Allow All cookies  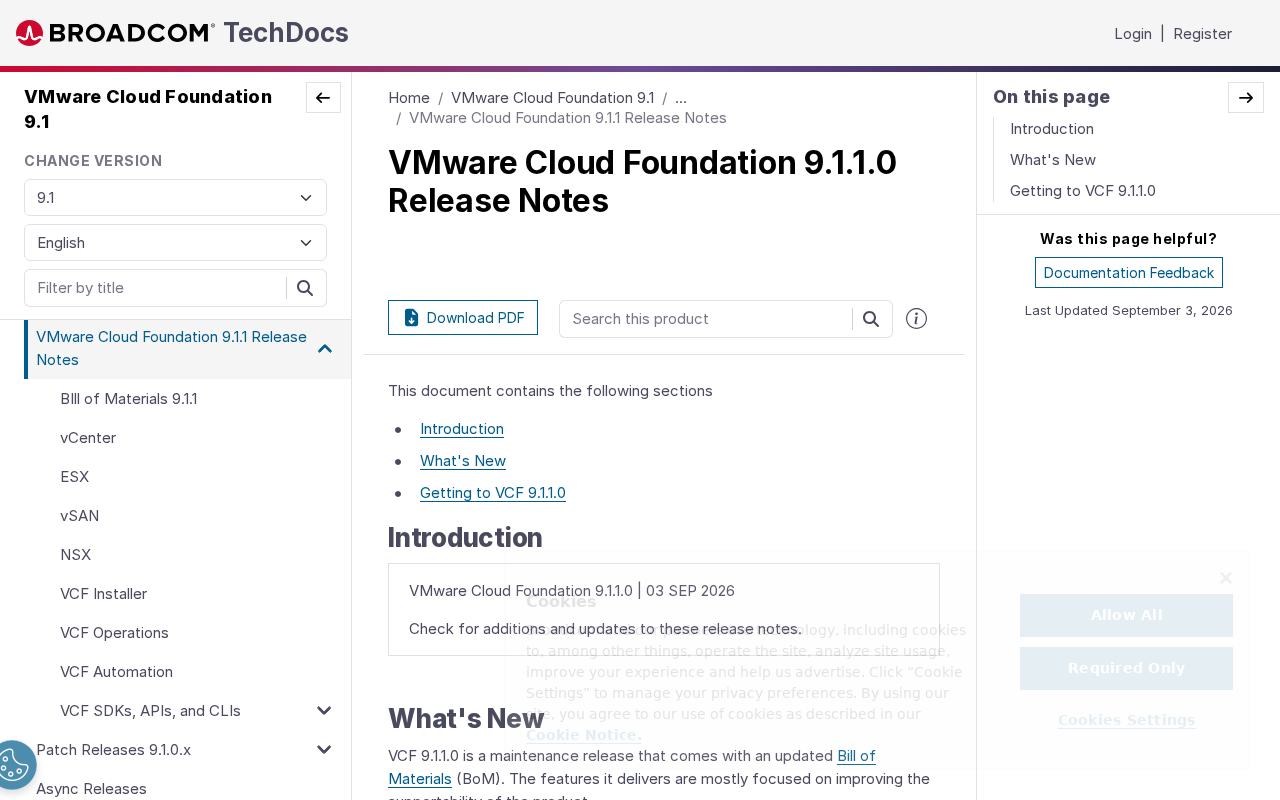(1126, 615)
